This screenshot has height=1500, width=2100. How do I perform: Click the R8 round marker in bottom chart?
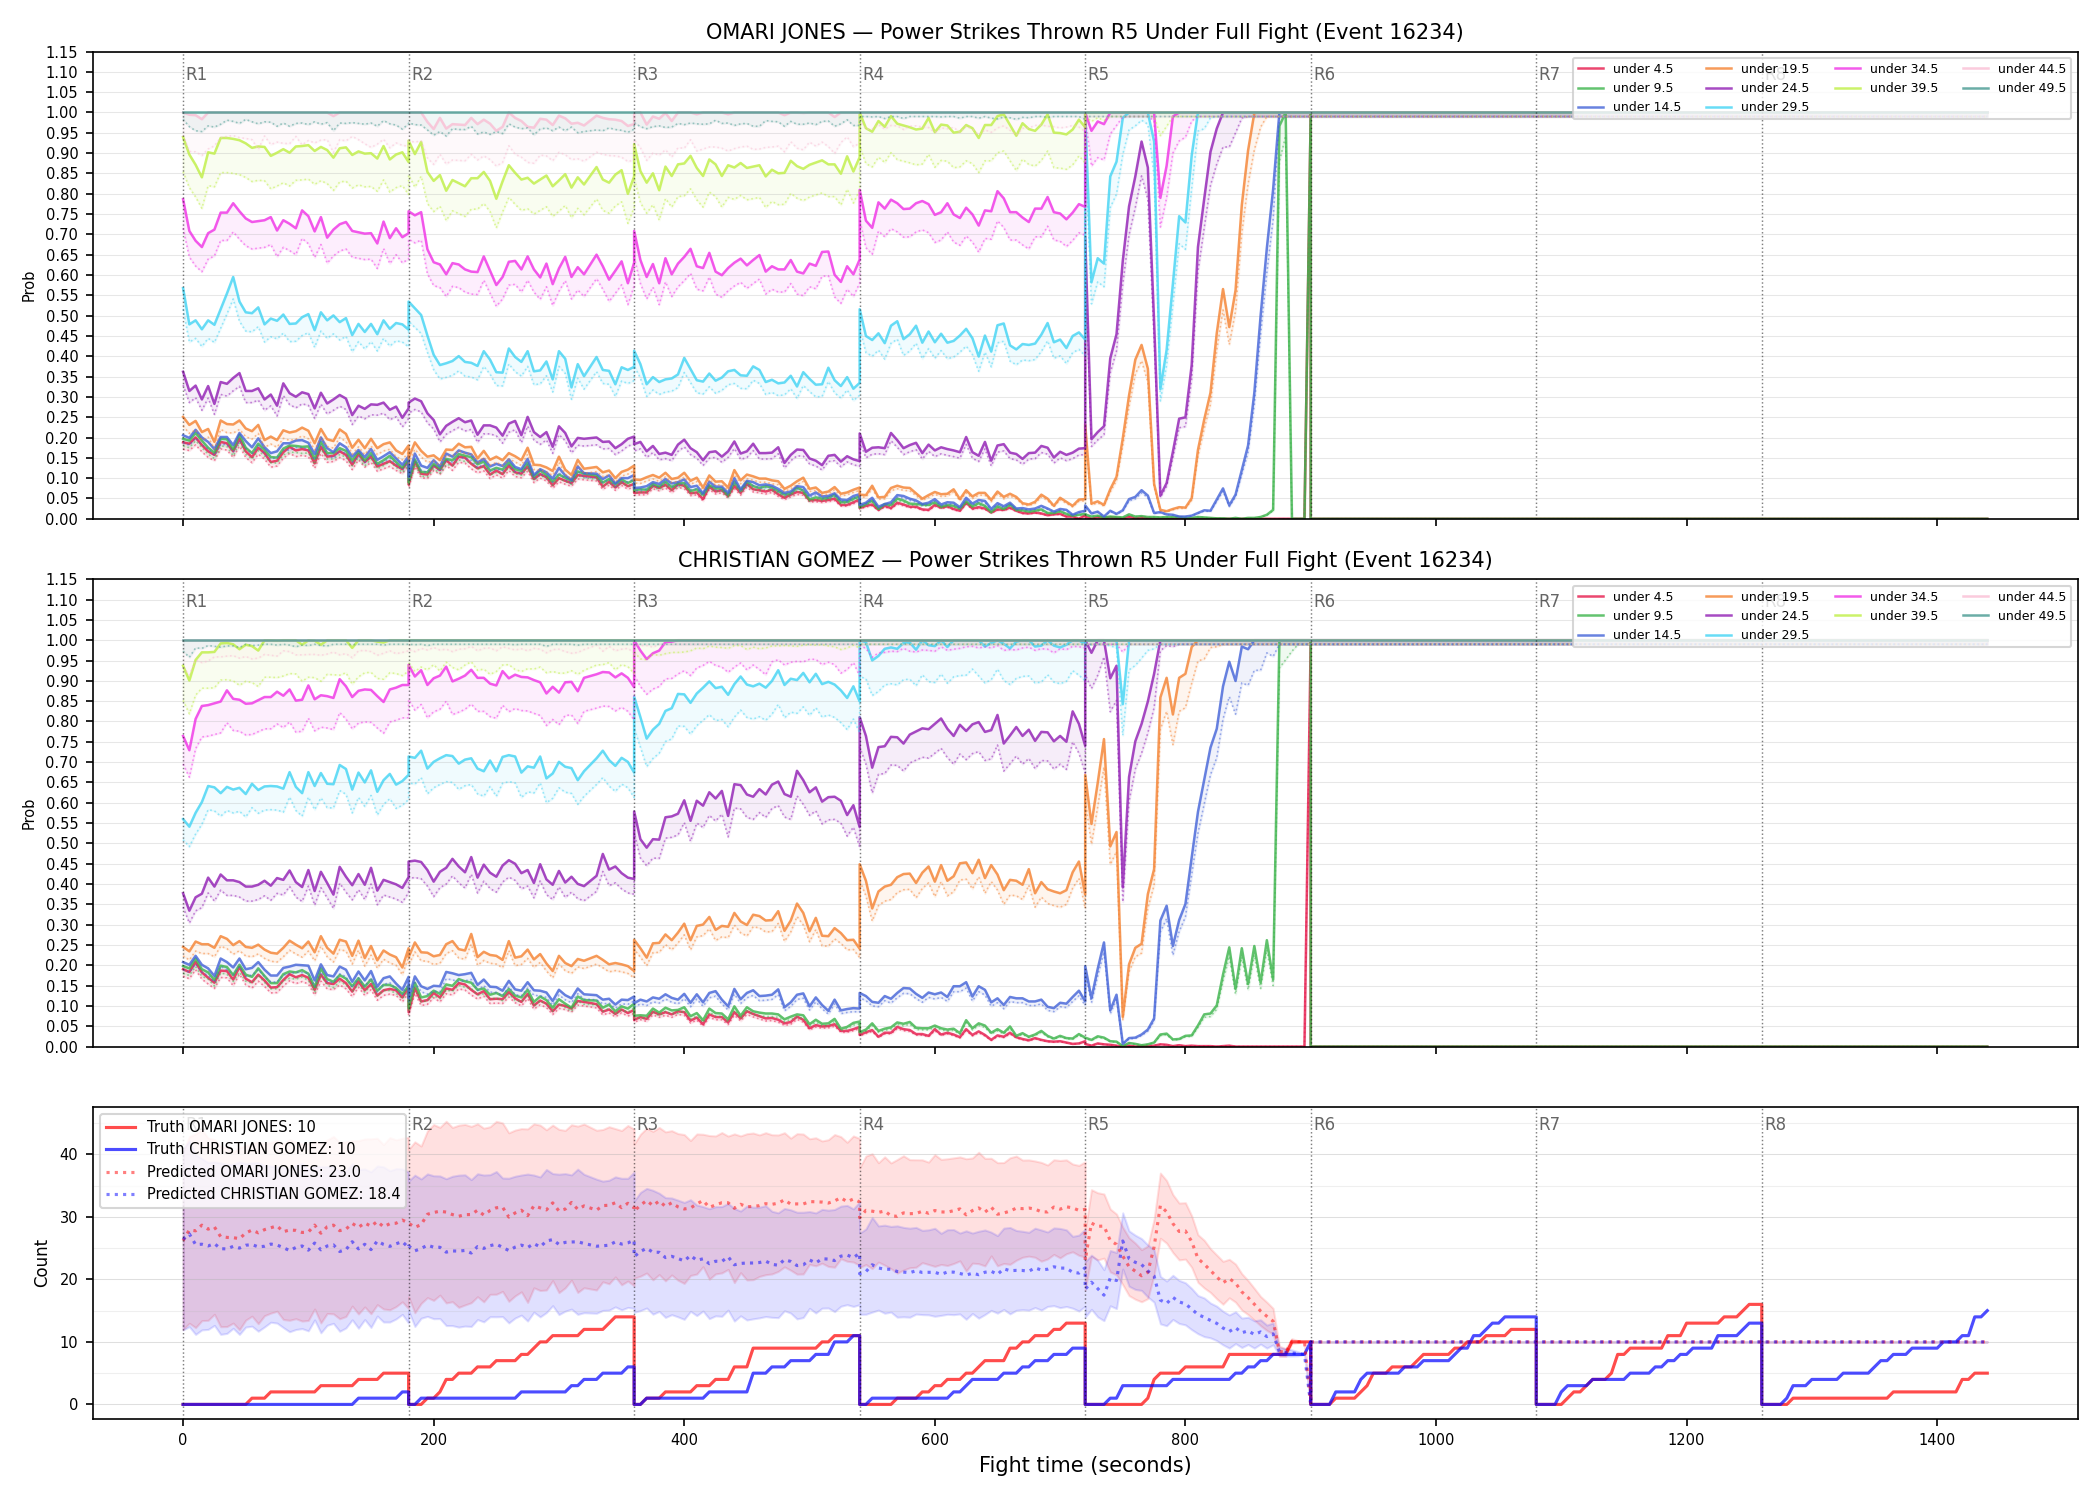click(x=1775, y=1124)
